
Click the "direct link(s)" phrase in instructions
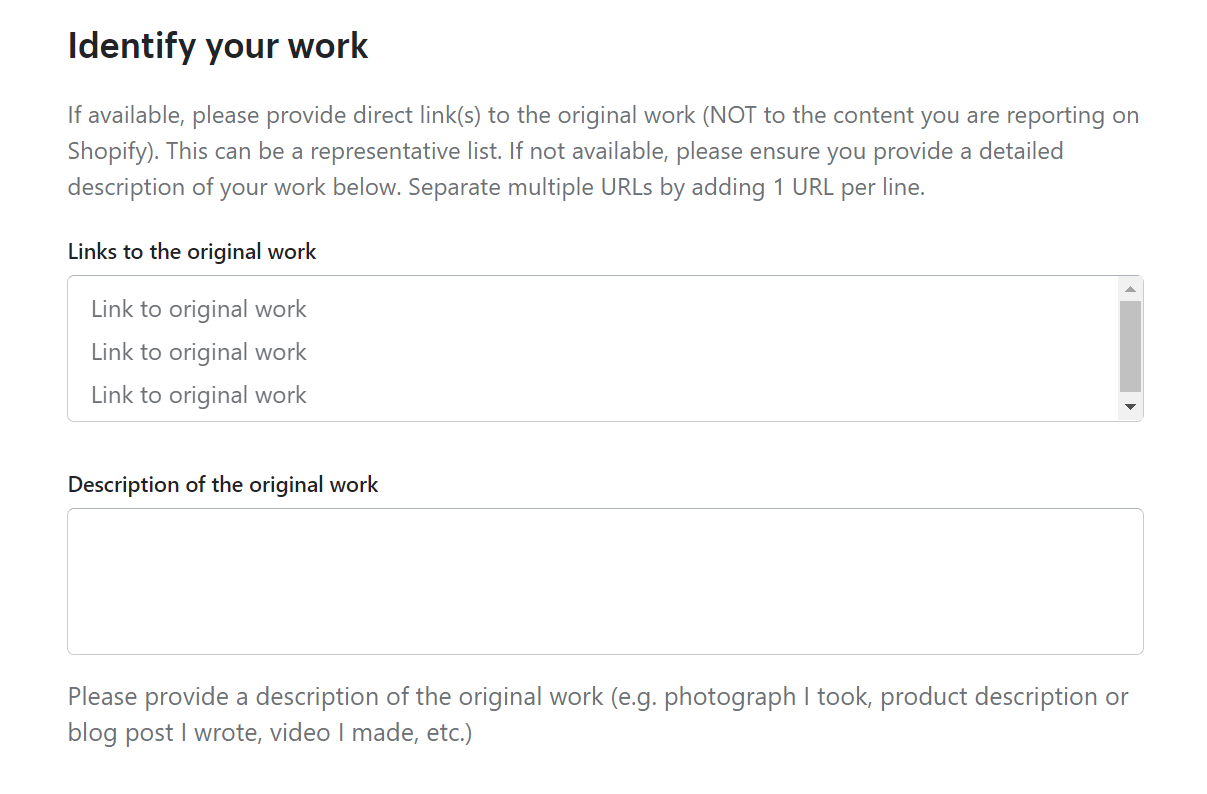[x=417, y=116]
